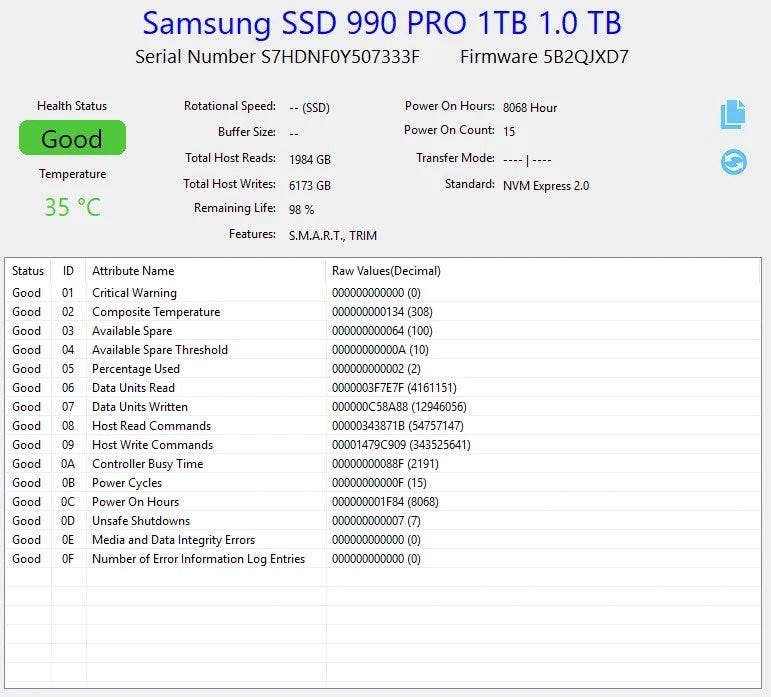Select the Unsafe Shutdowns row
Screen dimensions: 771x697
383,521
